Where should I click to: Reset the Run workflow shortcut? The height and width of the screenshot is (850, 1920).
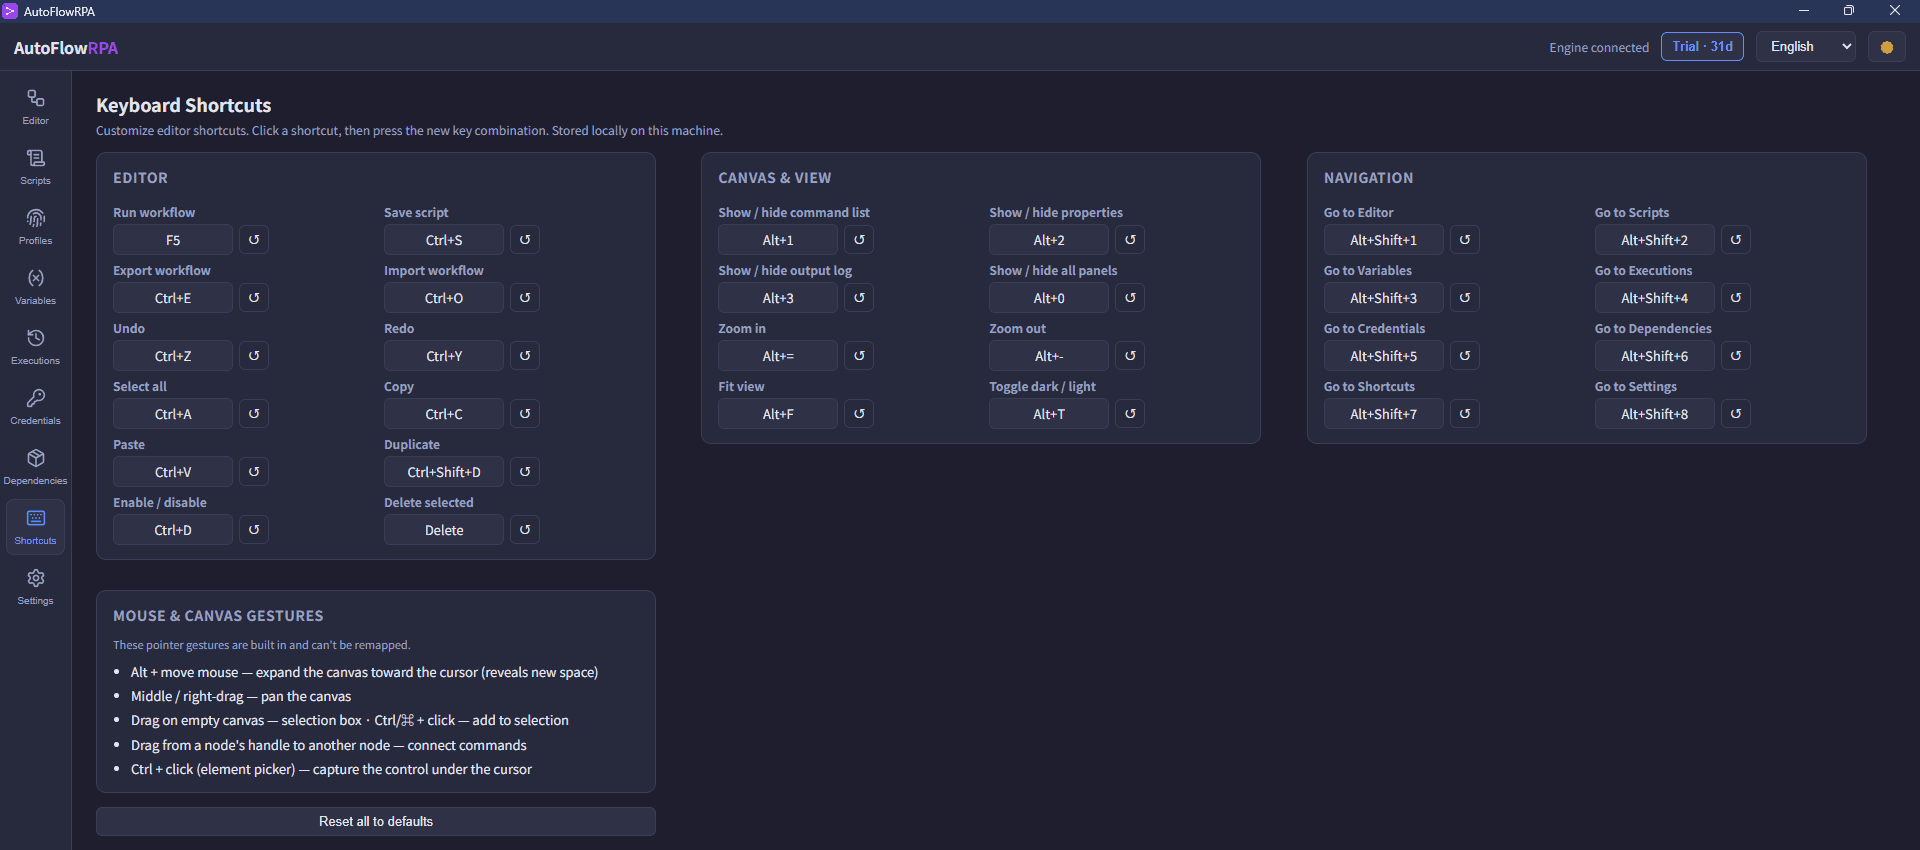[254, 240]
